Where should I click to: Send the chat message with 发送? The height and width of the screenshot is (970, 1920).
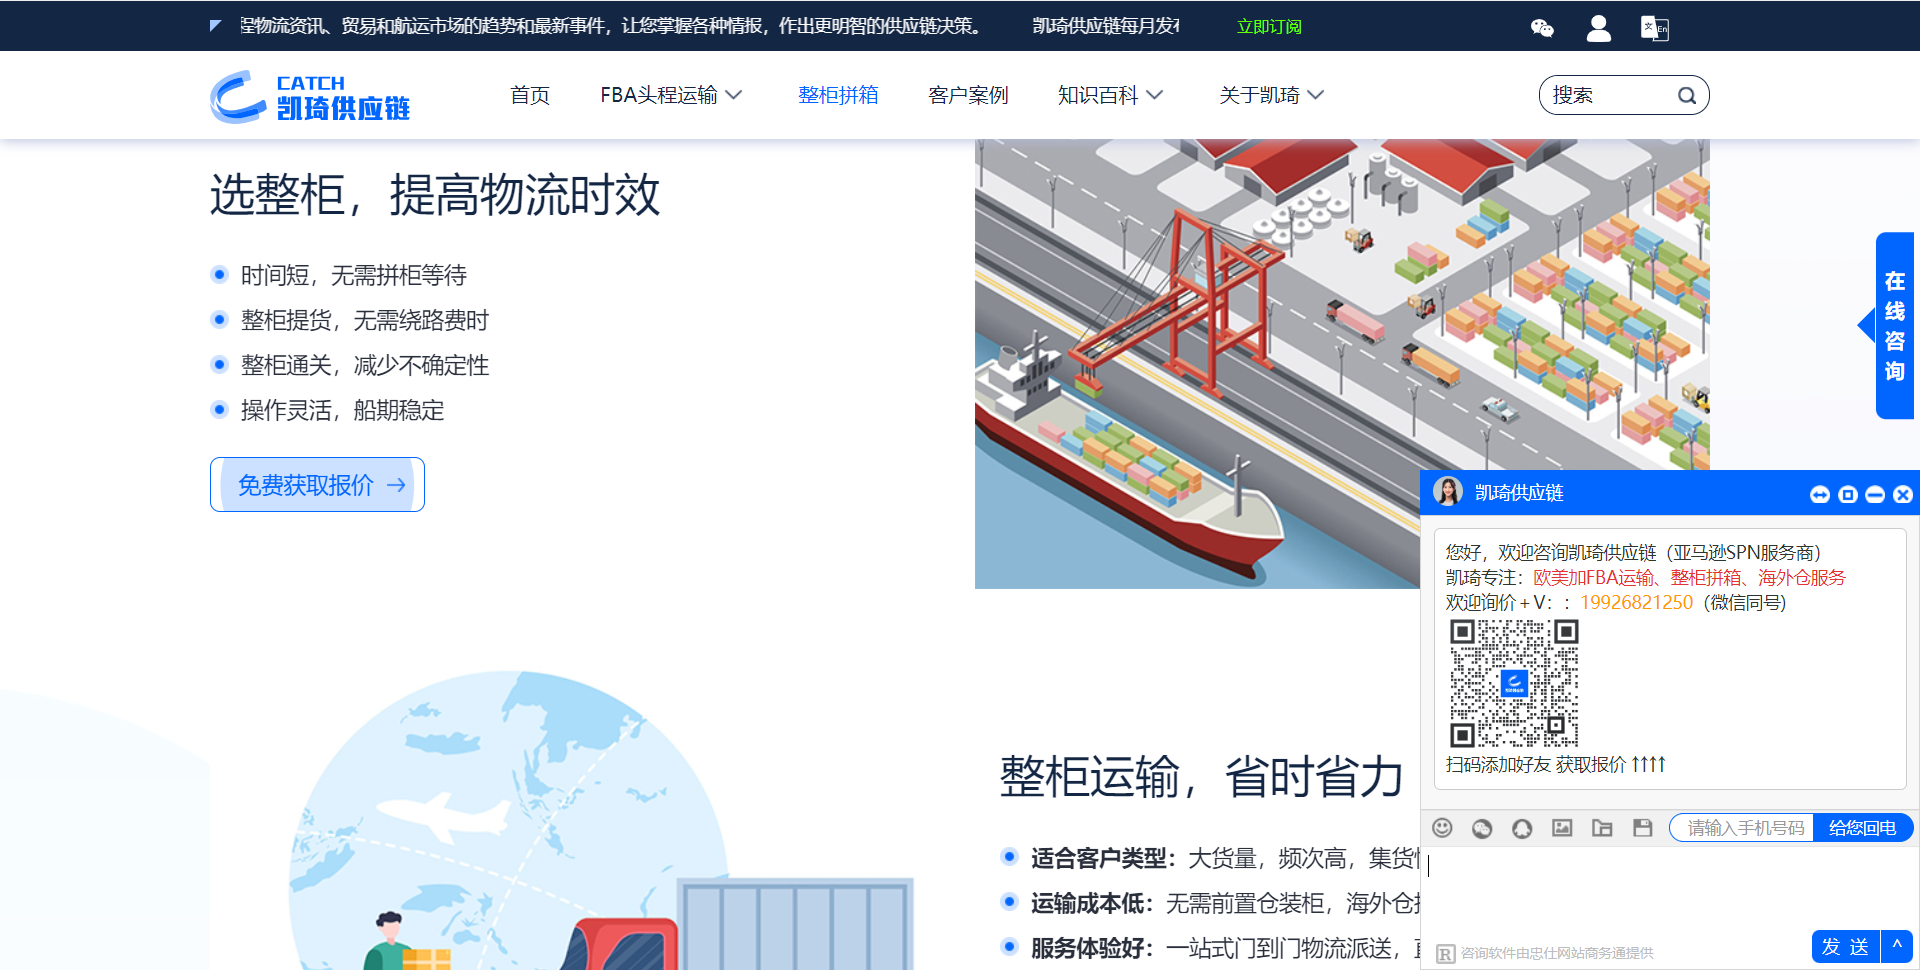1846,946
